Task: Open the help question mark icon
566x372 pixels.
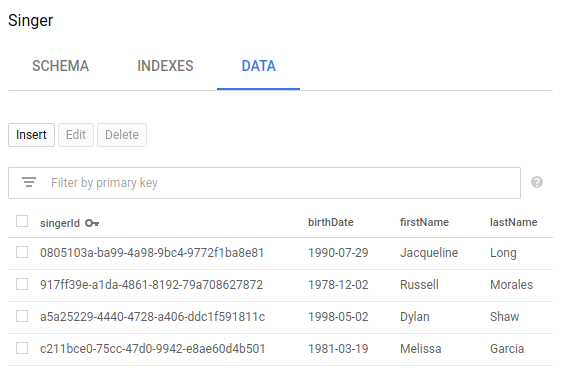Action: 537,182
